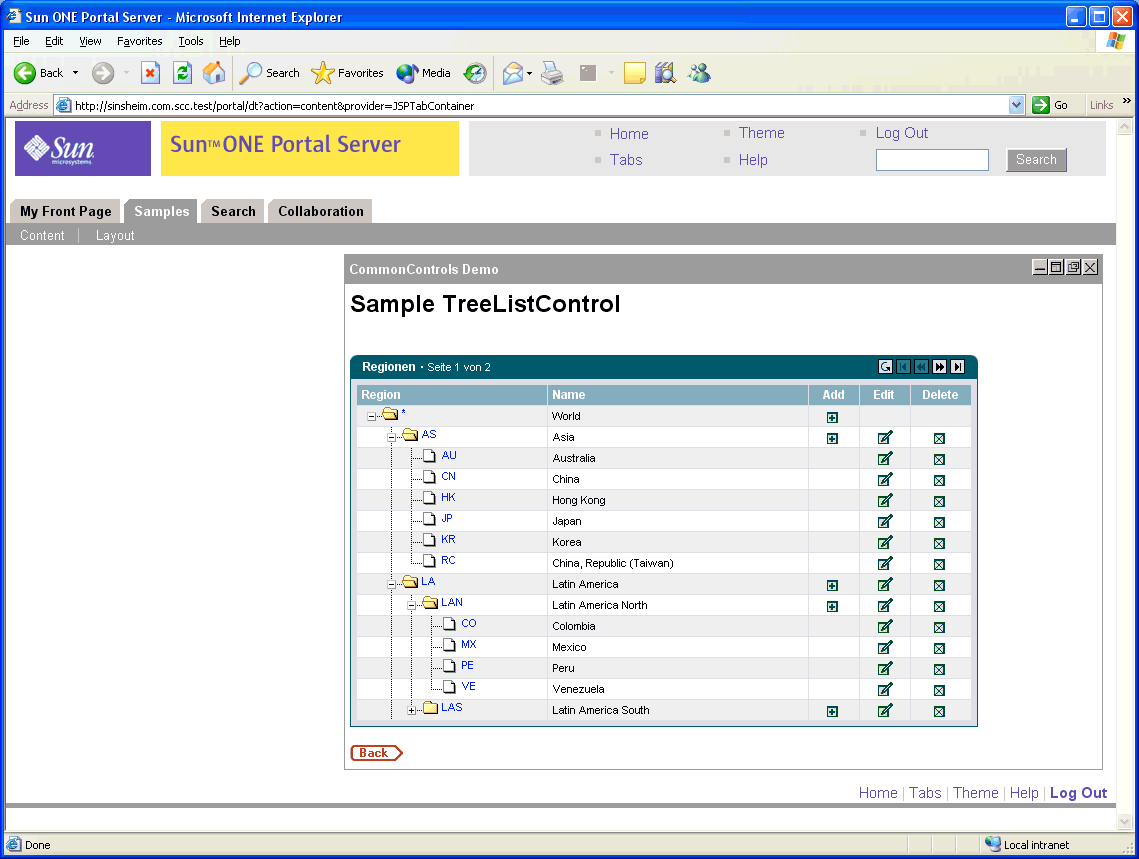Open the Media pane from toolbar
1139x859 pixels.
click(423, 73)
